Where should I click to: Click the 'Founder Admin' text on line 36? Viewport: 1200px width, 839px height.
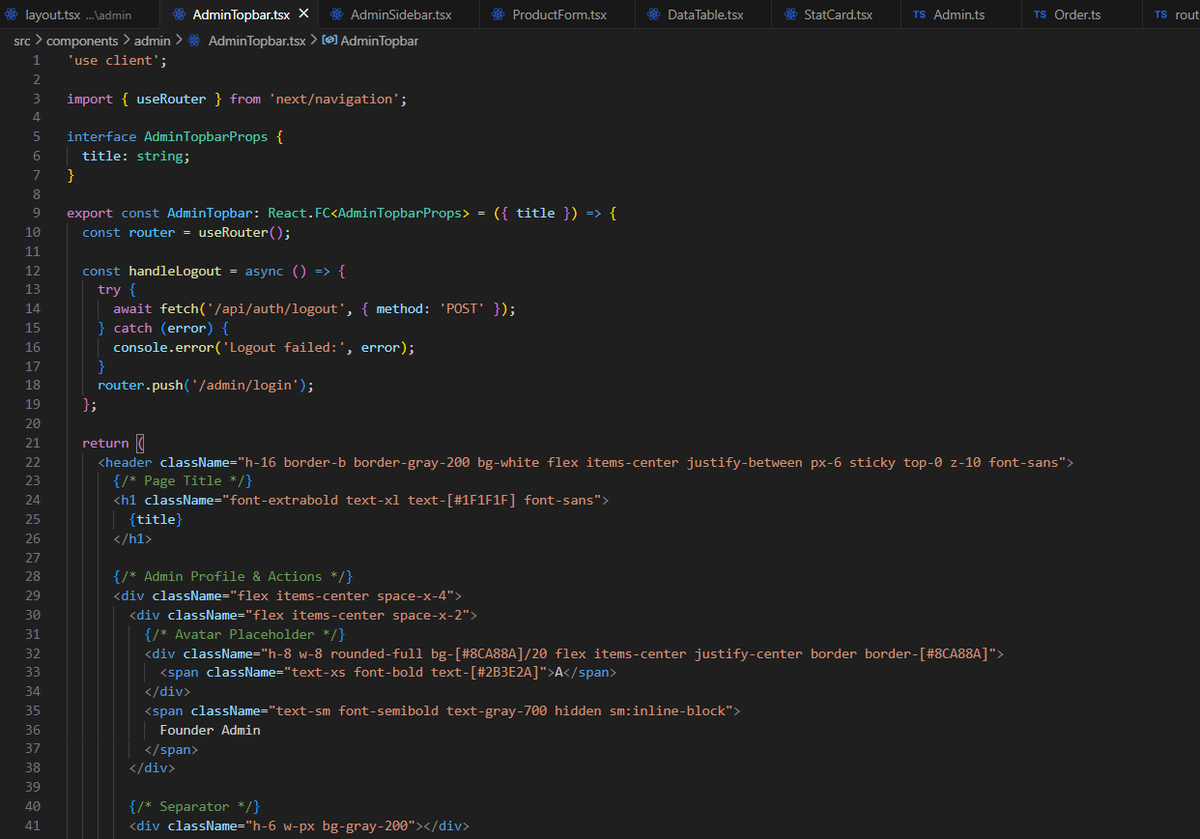click(210, 730)
